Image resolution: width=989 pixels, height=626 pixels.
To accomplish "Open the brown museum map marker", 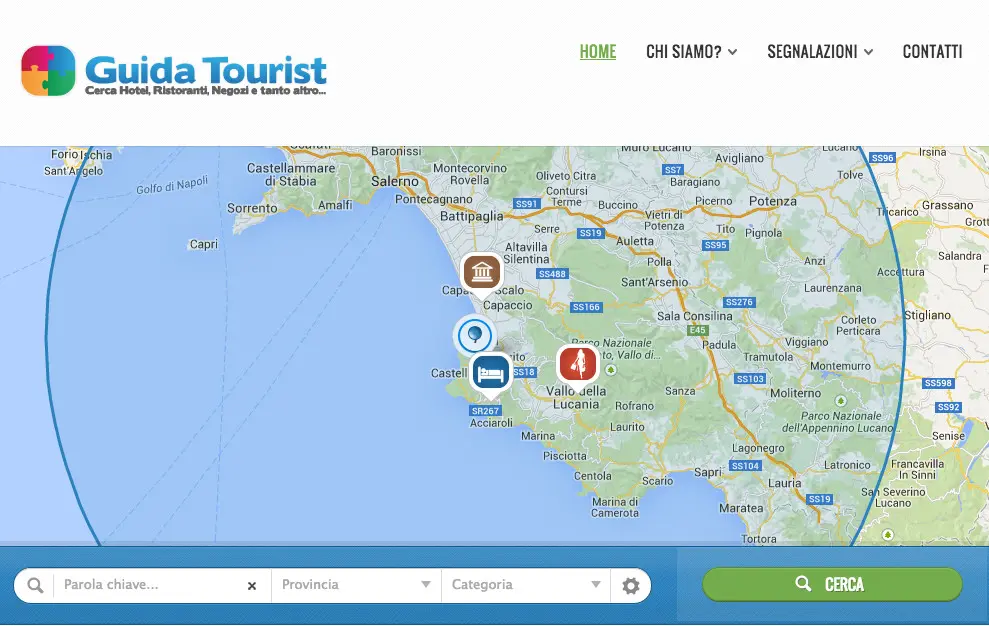I will [x=482, y=274].
